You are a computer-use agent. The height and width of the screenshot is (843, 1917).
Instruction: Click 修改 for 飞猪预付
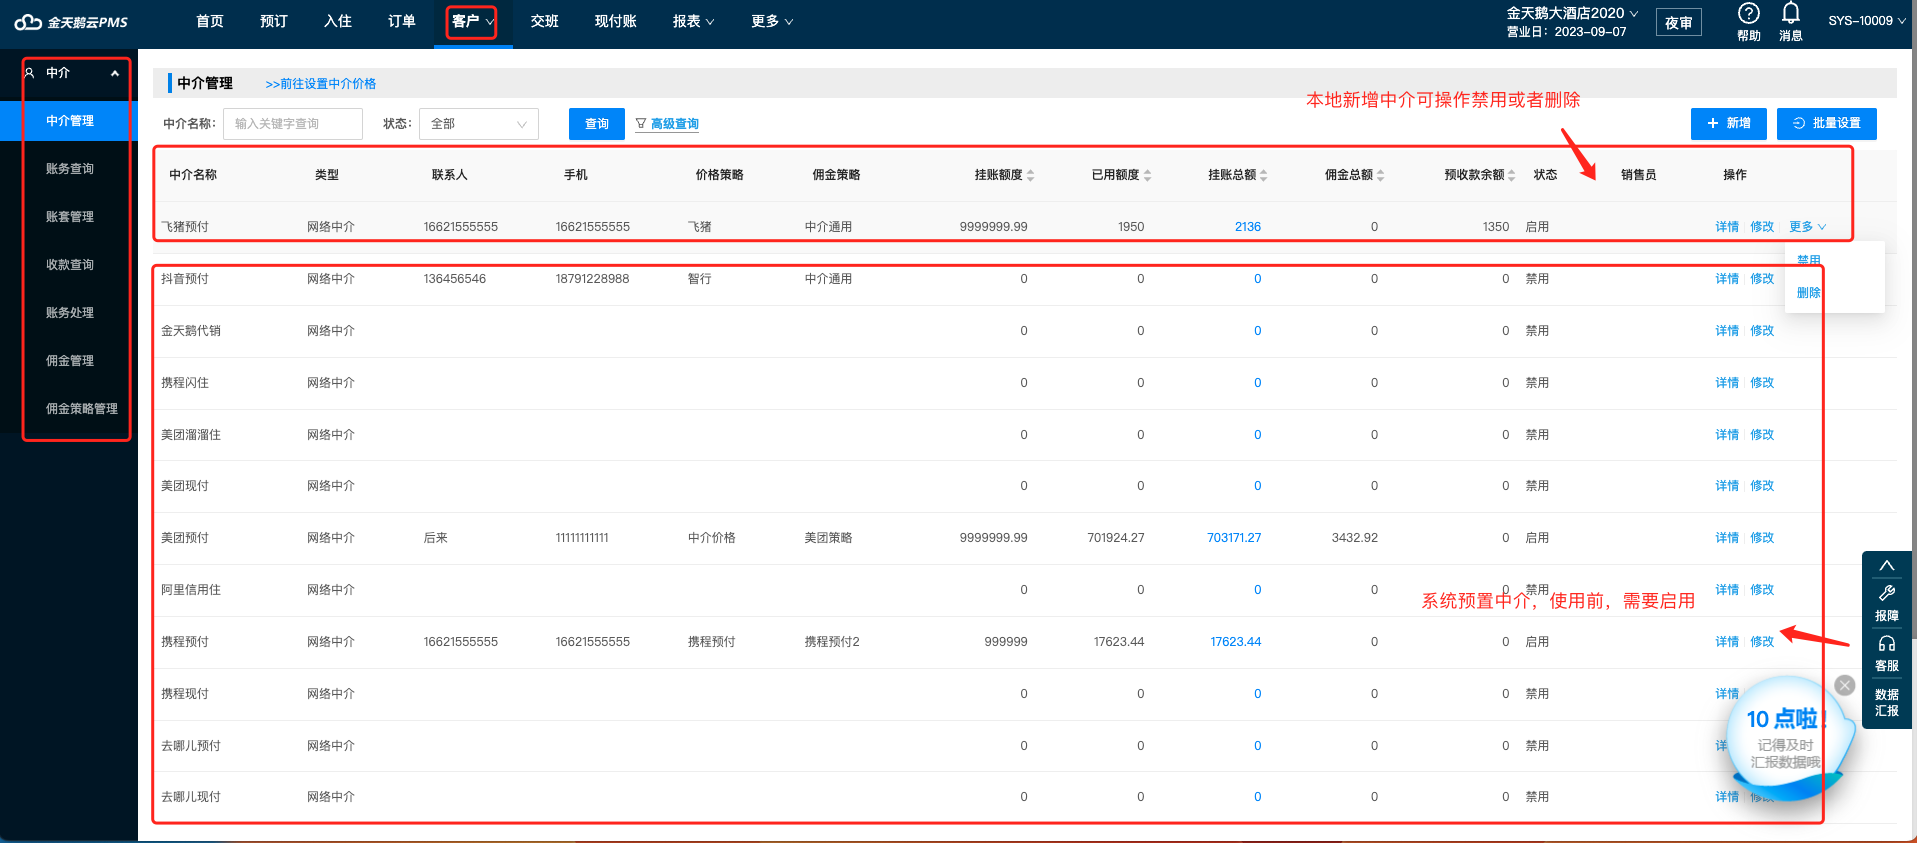click(x=1762, y=227)
